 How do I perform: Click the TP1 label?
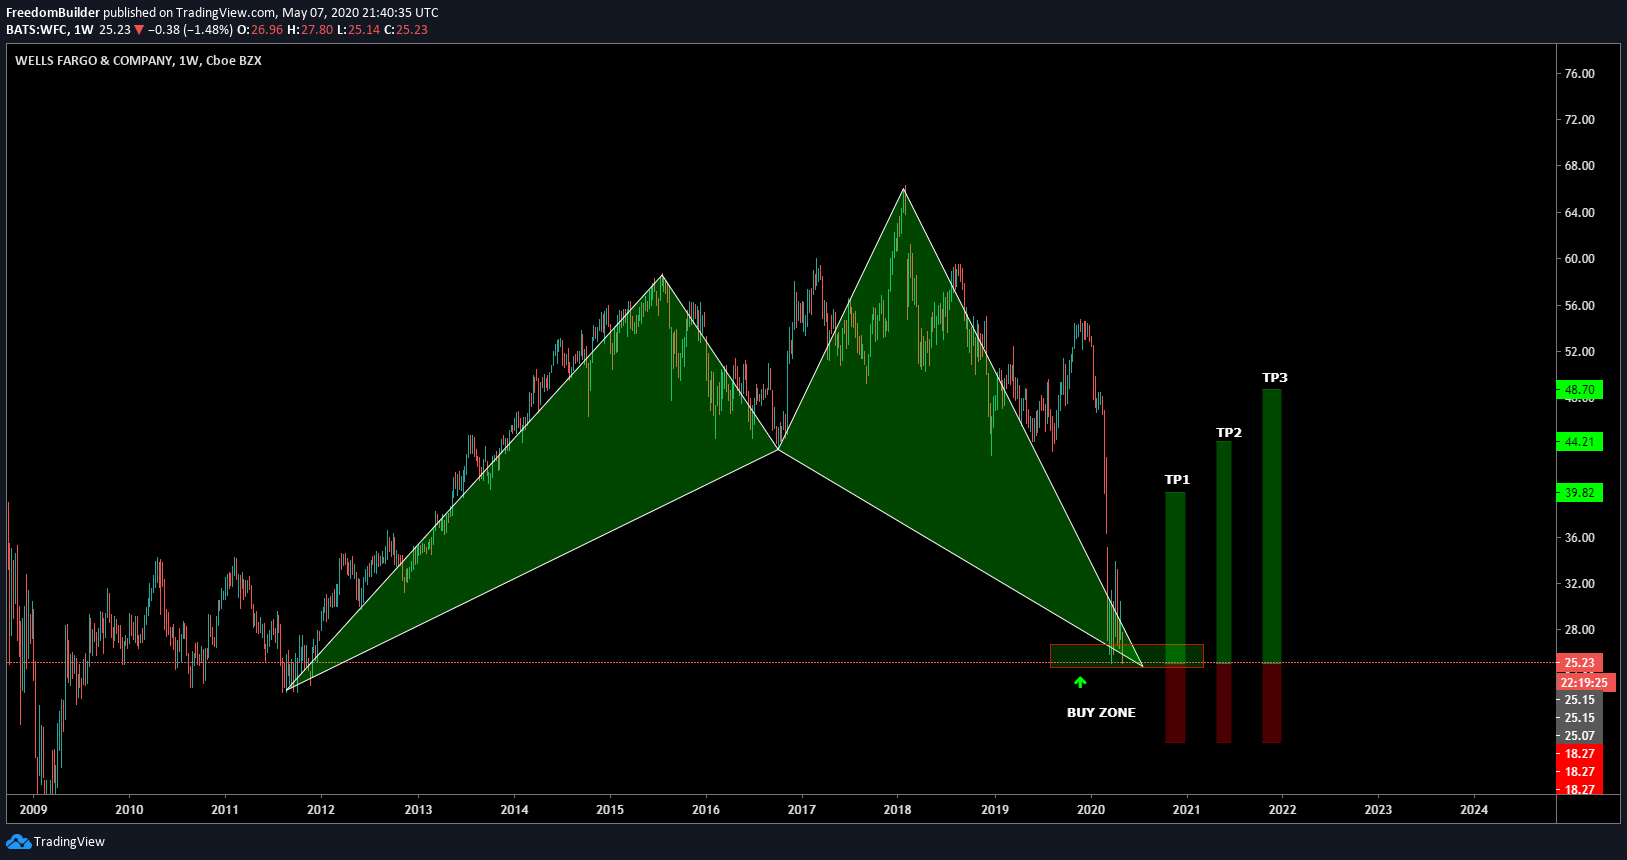(x=1177, y=480)
